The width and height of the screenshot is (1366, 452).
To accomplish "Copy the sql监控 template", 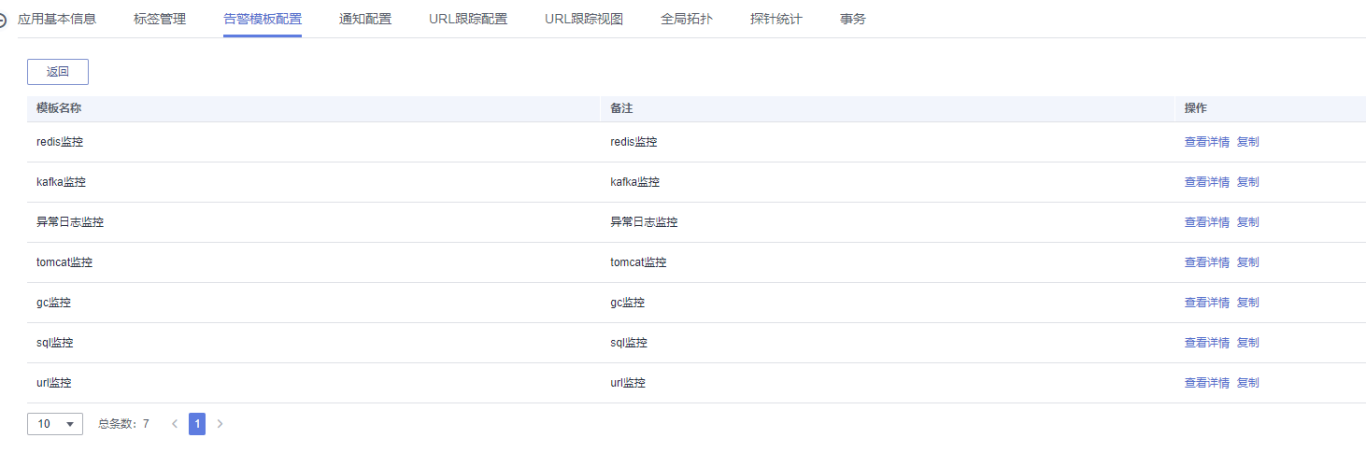I will [1248, 342].
